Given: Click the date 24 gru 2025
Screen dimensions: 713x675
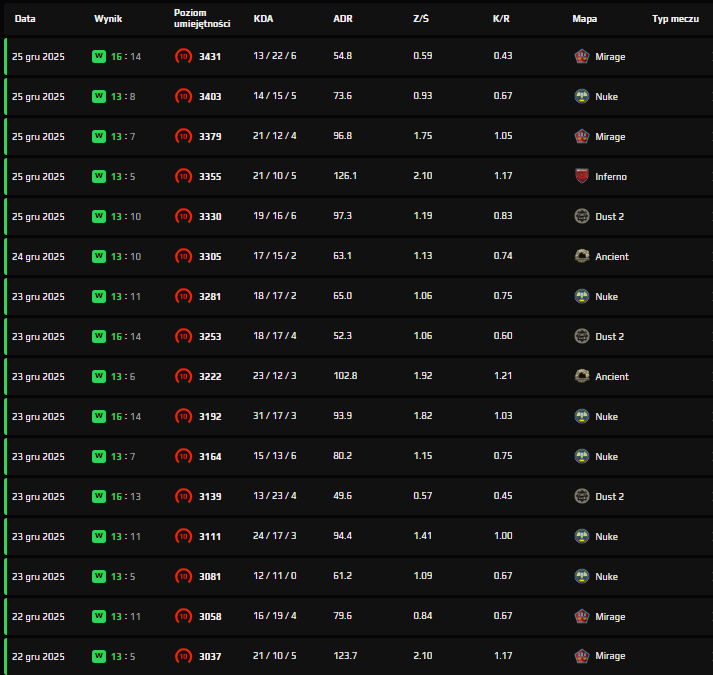Looking at the screenshot, I should tap(38, 257).
